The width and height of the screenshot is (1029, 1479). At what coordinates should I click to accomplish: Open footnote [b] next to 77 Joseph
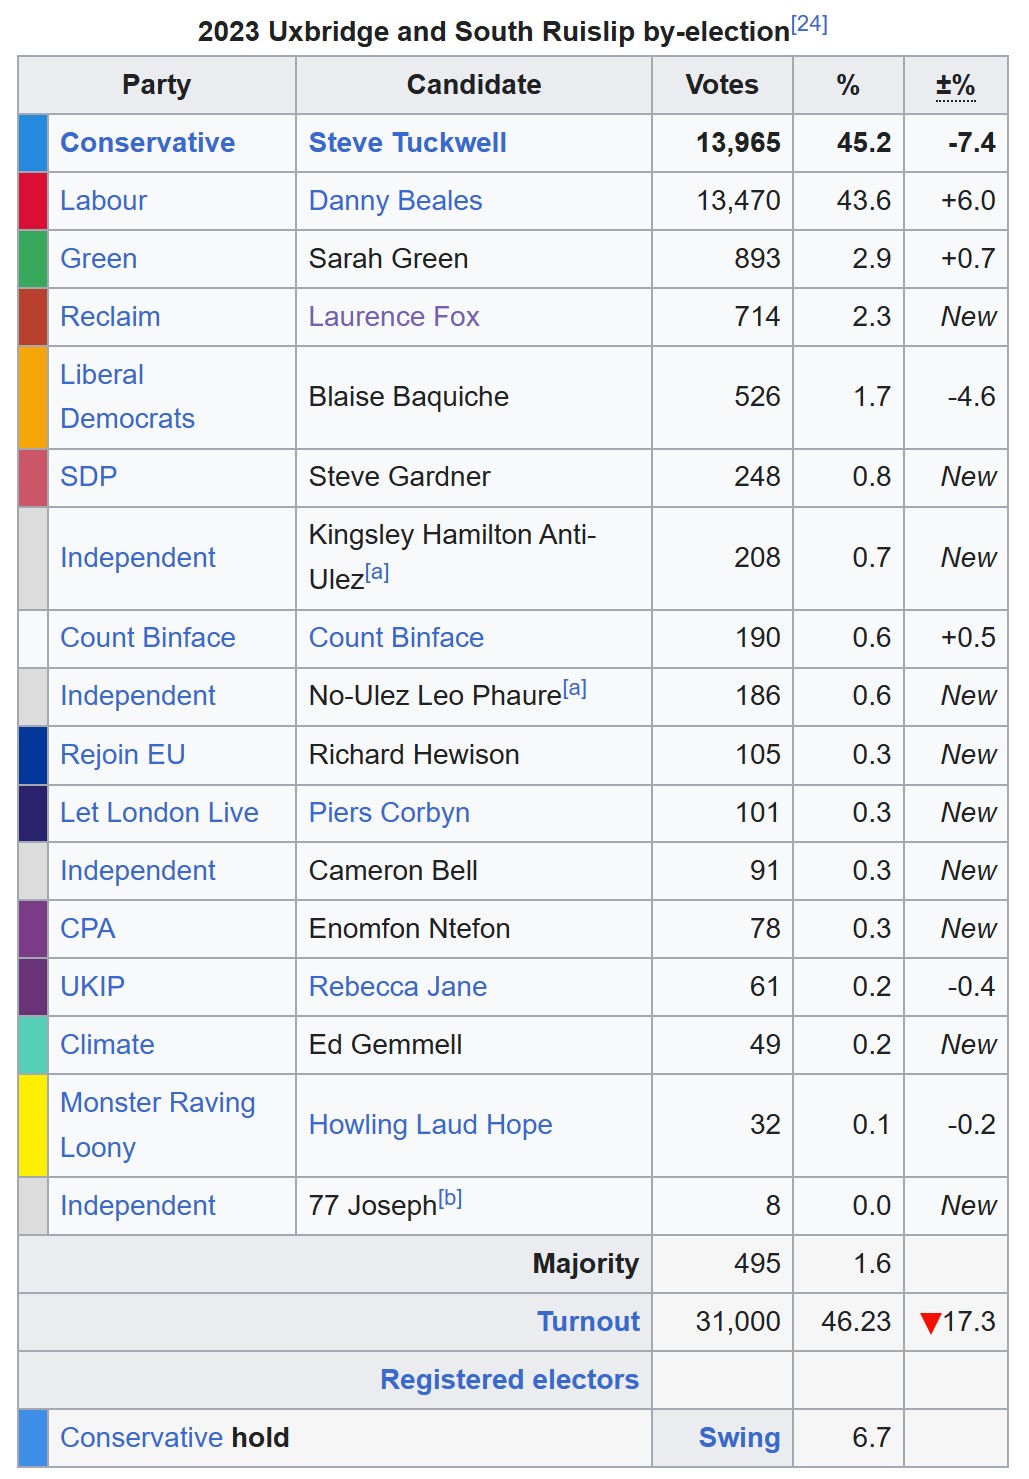point(450,1198)
